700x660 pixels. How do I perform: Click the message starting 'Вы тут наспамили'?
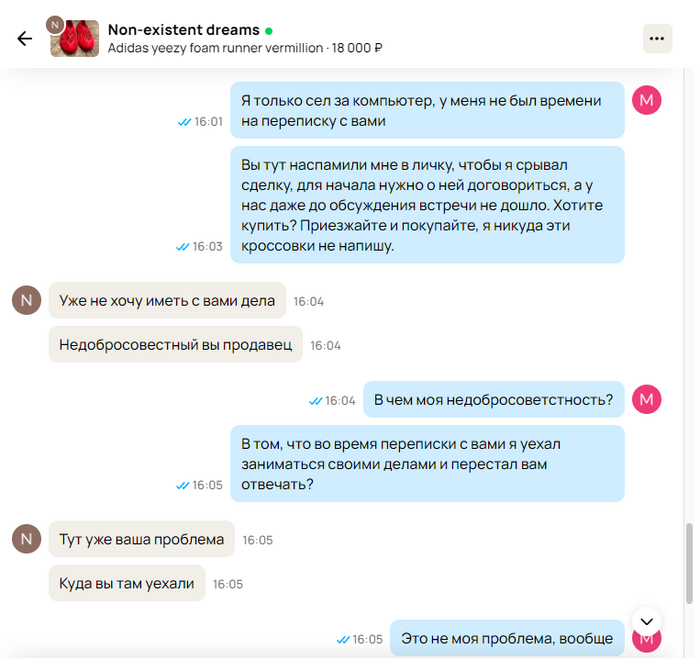pyautogui.click(x=427, y=205)
